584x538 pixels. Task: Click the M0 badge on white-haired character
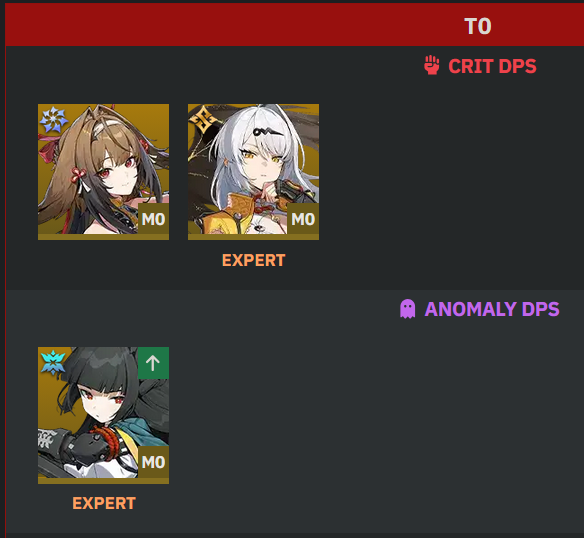coord(303,219)
